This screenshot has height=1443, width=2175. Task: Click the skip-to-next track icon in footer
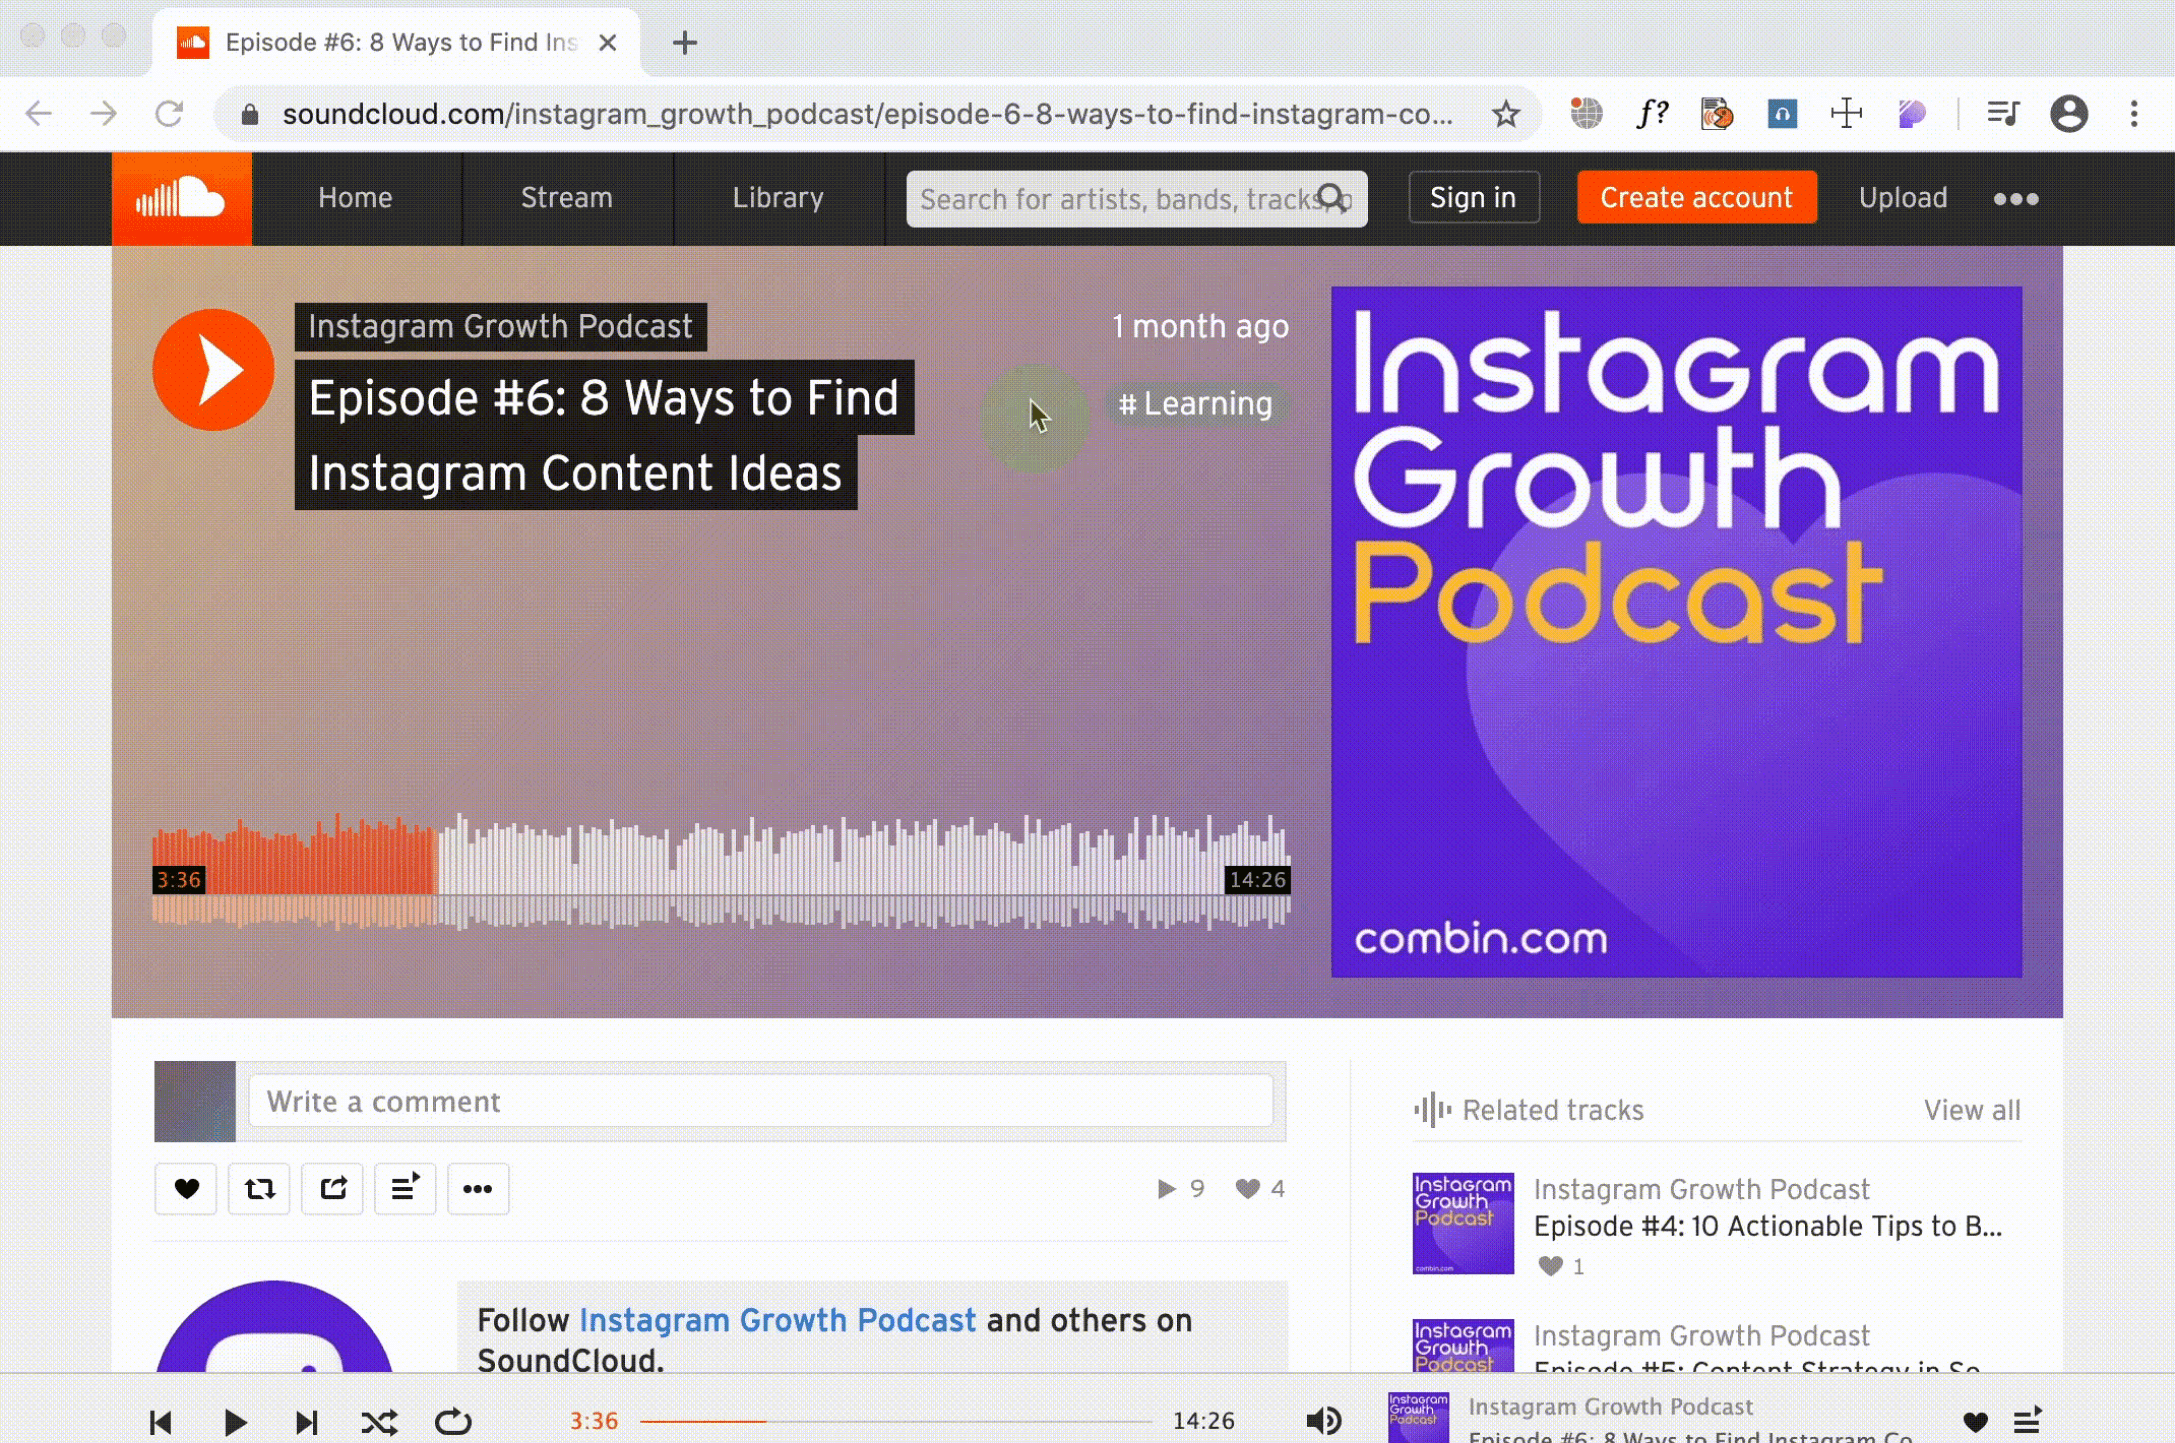coord(304,1420)
